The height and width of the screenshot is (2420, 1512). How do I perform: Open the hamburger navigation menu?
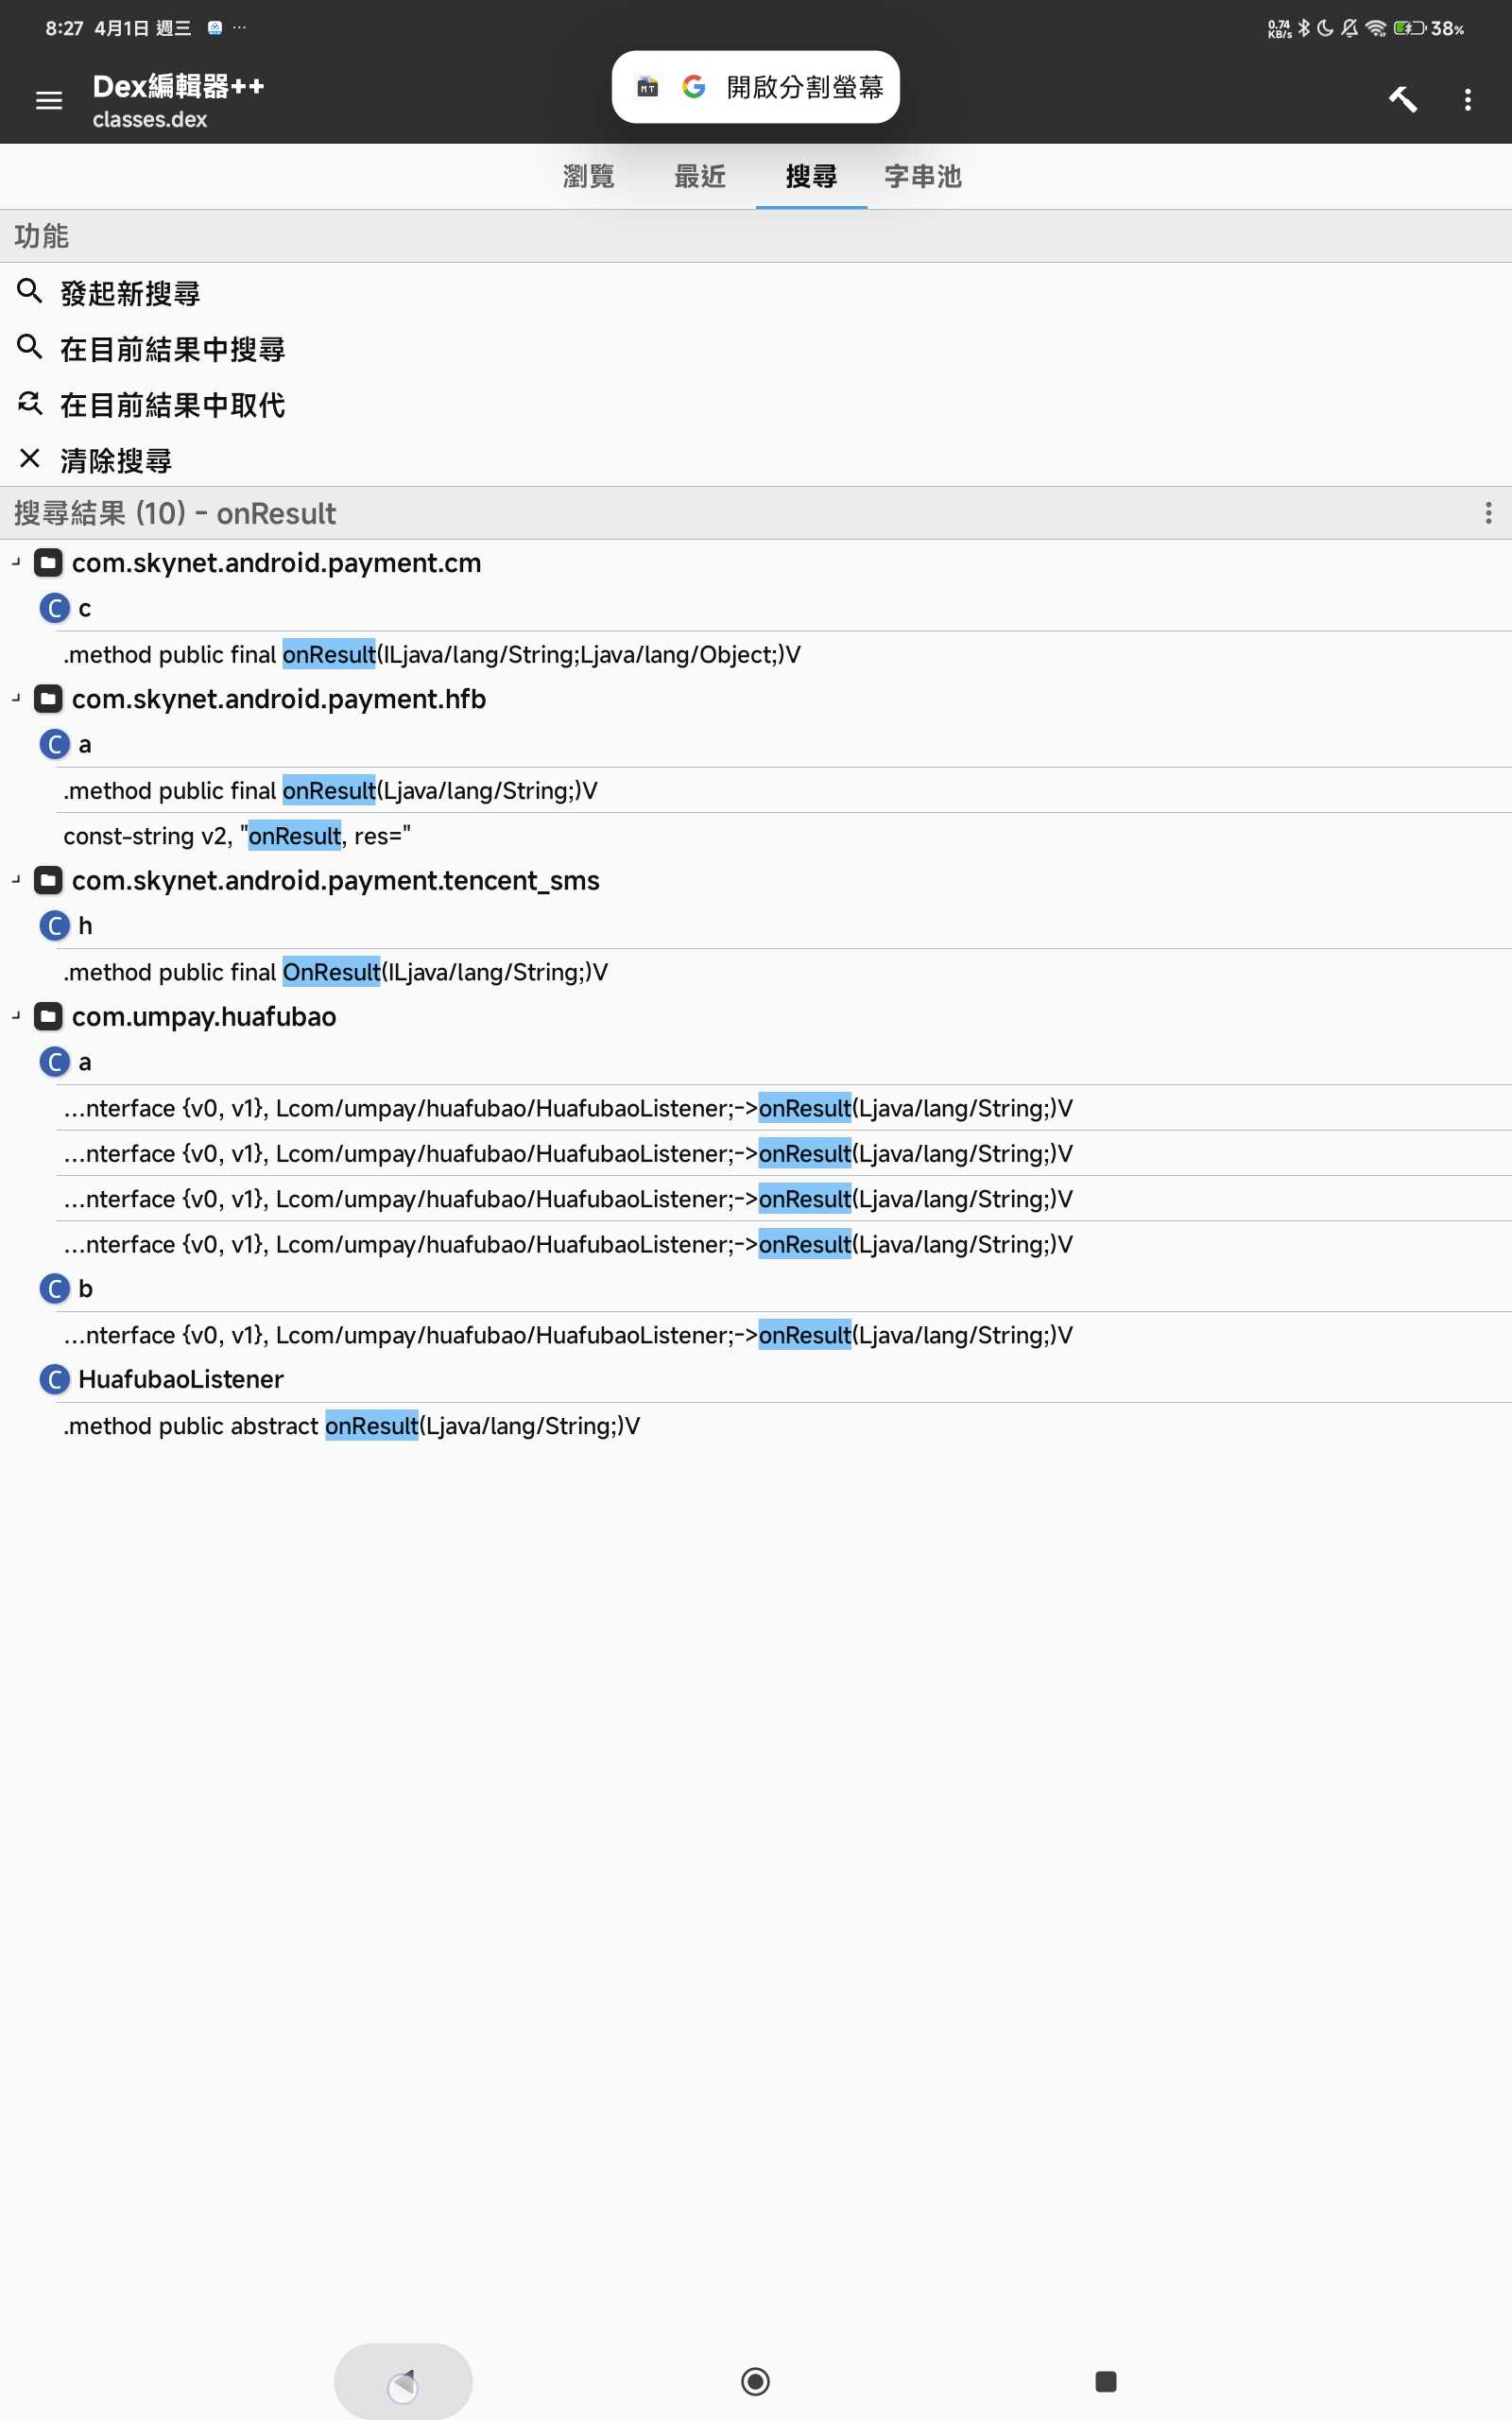(48, 100)
